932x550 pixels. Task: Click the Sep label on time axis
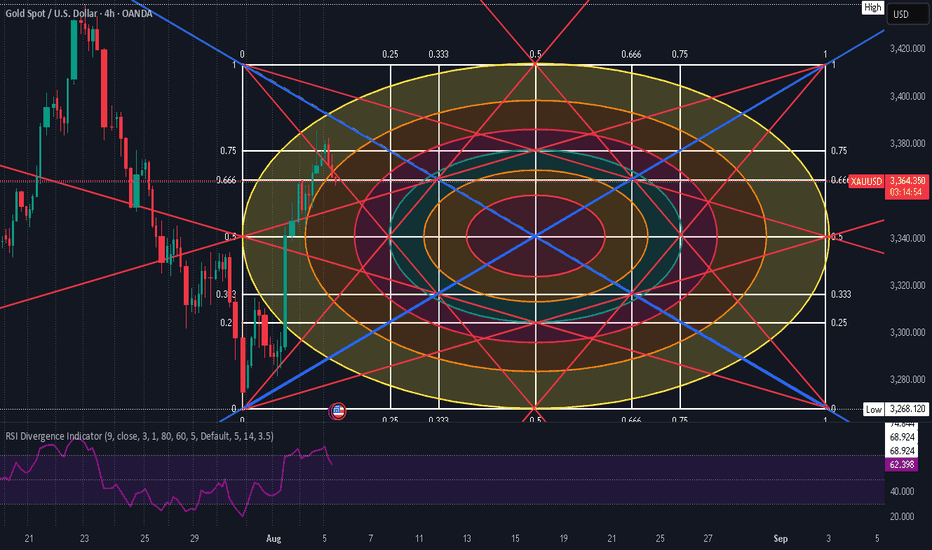tap(780, 539)
